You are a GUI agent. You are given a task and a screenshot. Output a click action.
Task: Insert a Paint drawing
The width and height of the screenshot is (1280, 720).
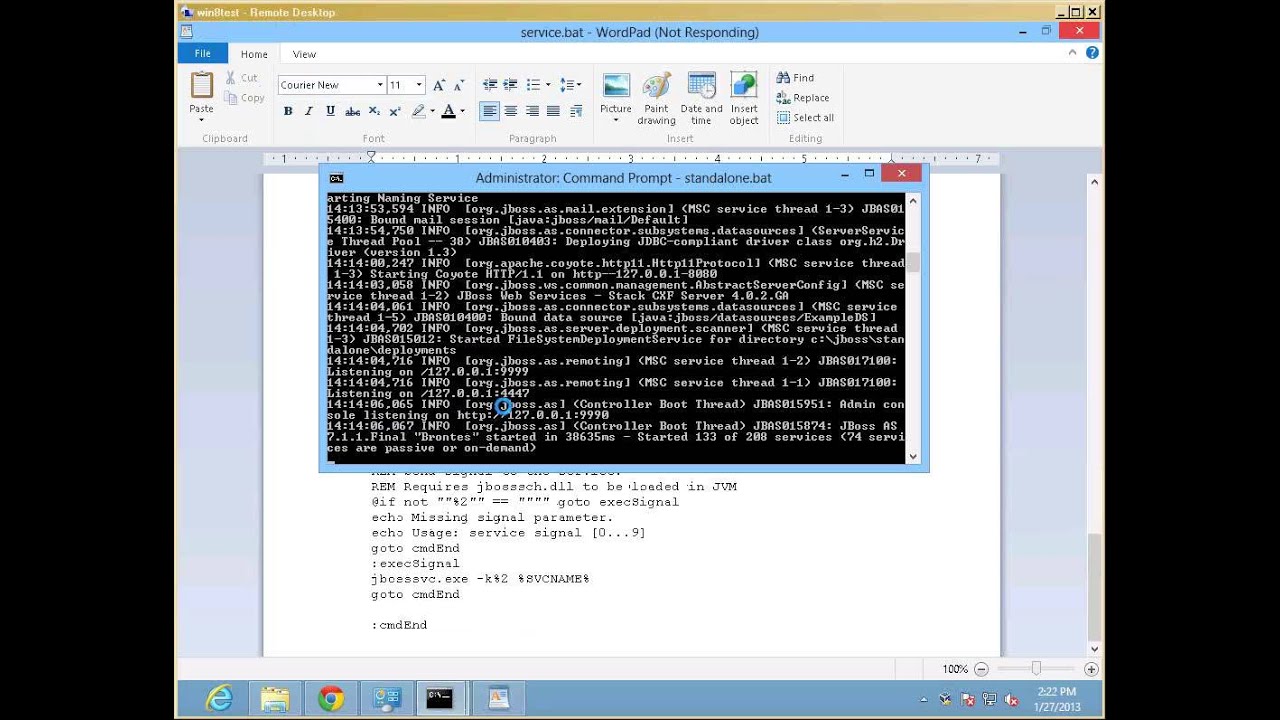(656, 98)
